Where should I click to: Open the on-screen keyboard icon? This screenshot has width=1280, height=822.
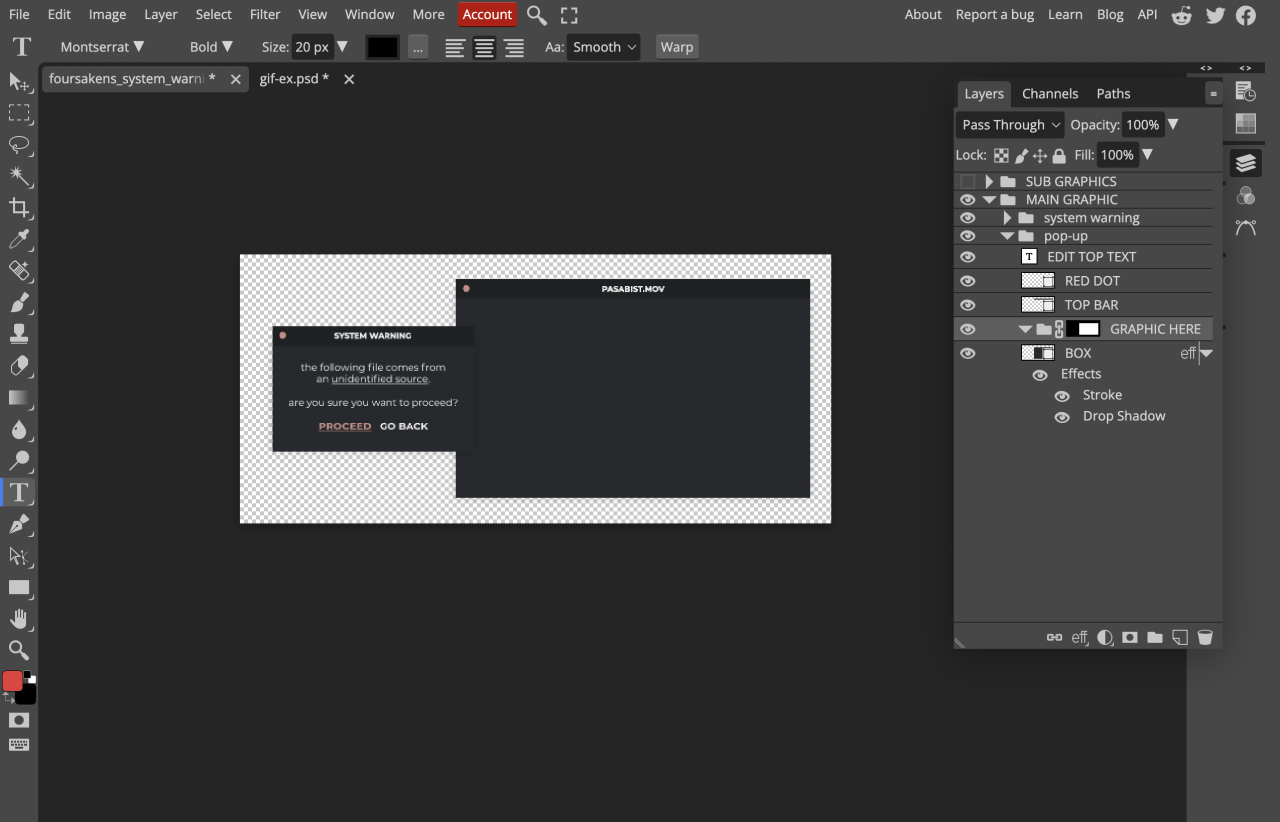tap(19, 745)
